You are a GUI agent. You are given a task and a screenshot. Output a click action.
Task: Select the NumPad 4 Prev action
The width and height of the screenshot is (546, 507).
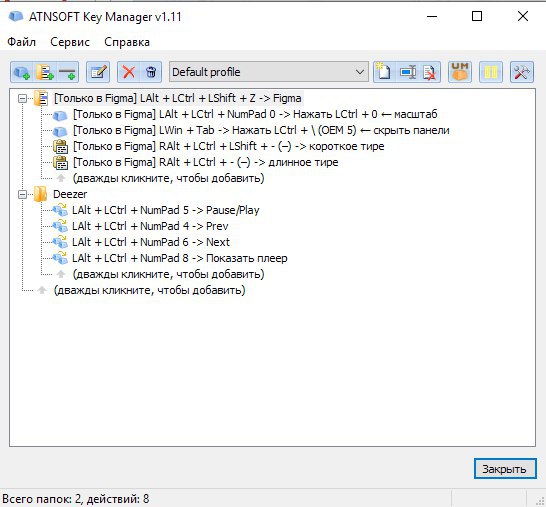150,226
